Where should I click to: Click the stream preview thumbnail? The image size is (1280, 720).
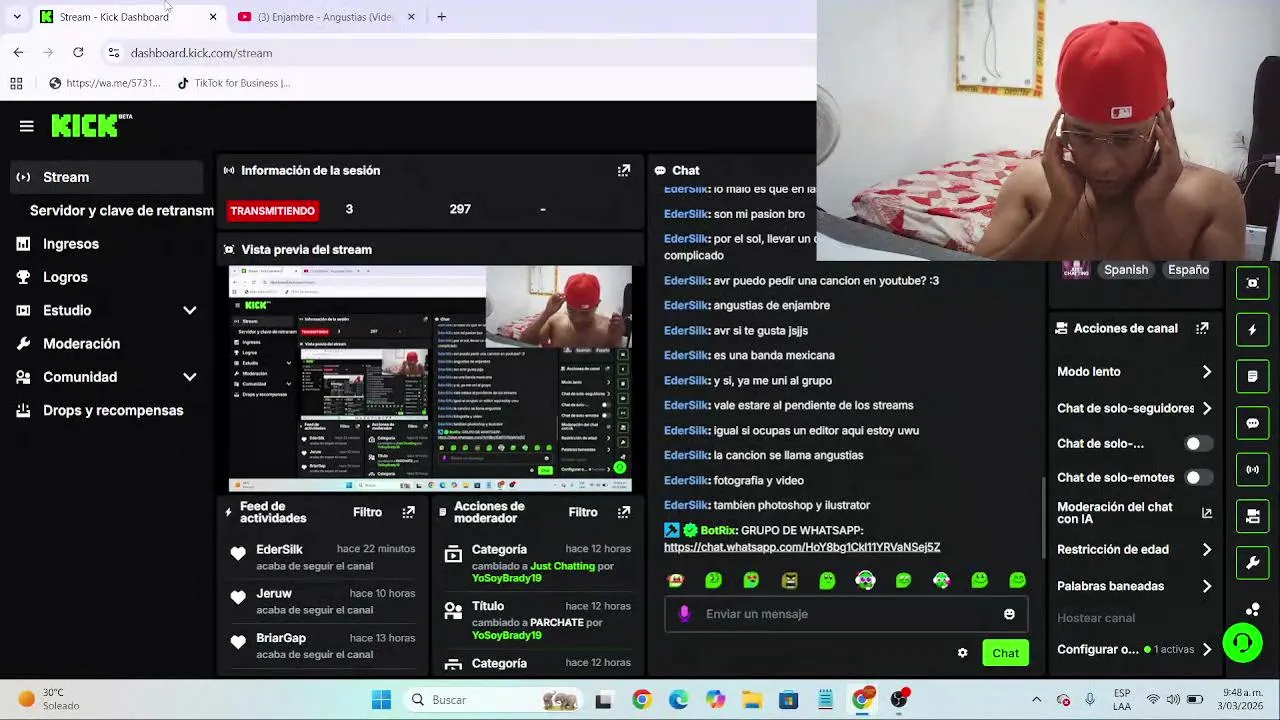click(x=430, y=379)
